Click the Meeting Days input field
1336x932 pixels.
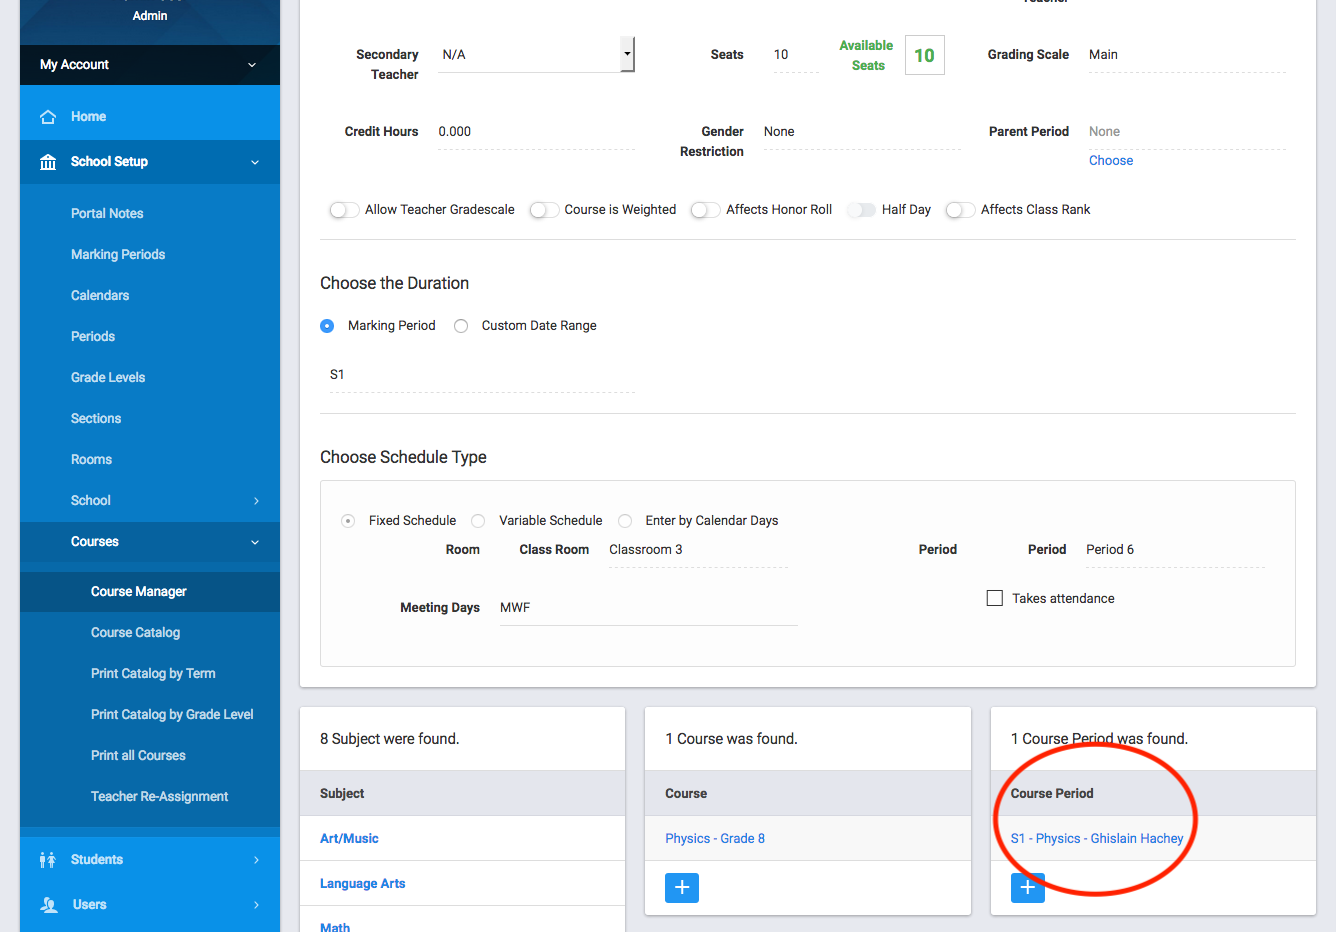[x=648, y=608]
